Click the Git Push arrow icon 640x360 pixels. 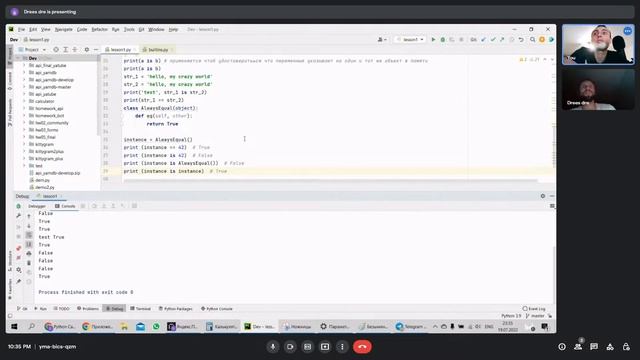pos(502,40)
